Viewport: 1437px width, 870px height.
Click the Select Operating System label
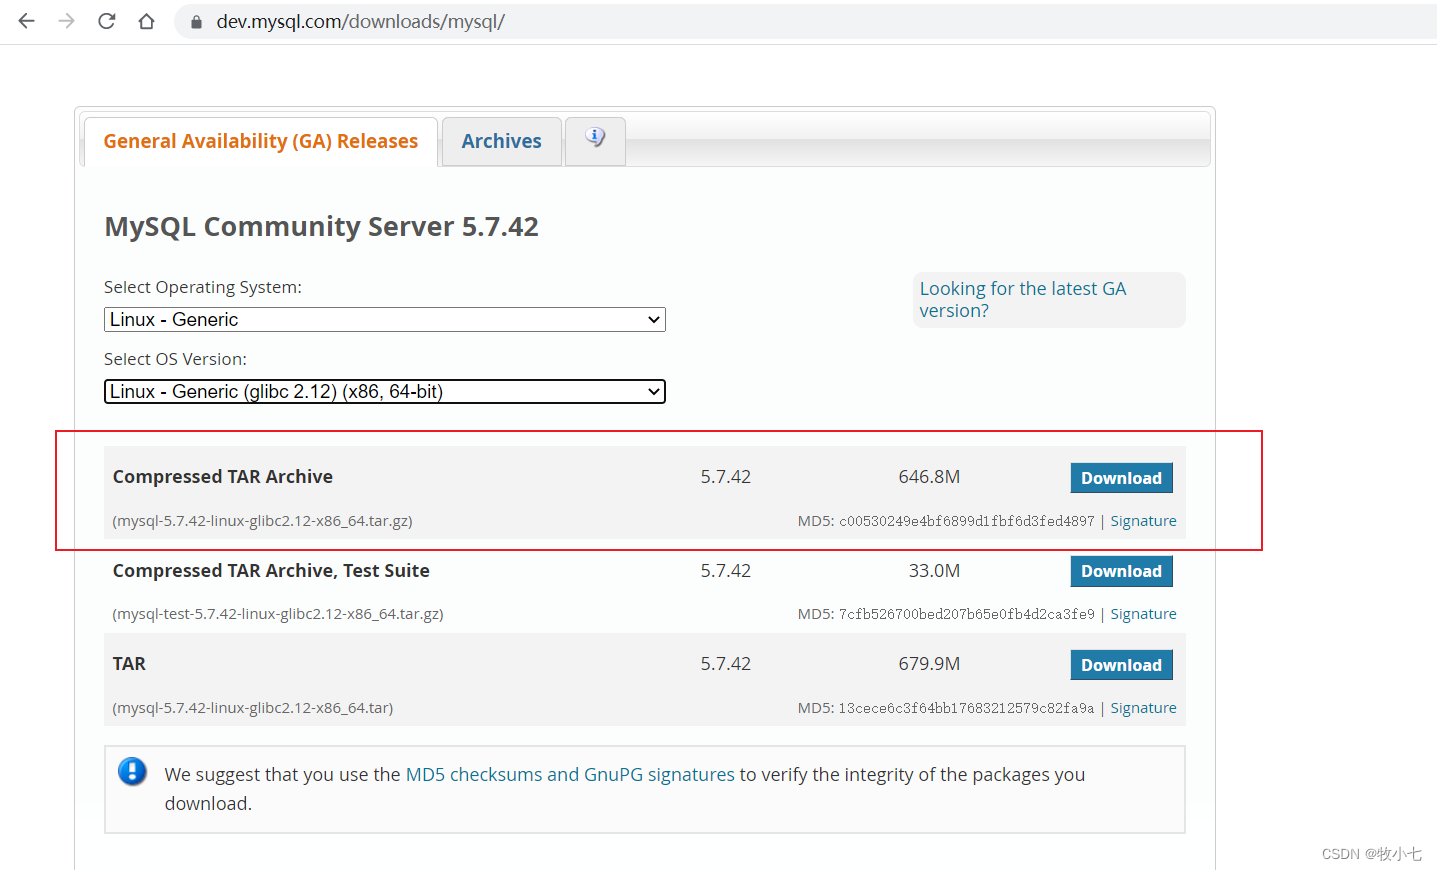click(x=203, y=287)
